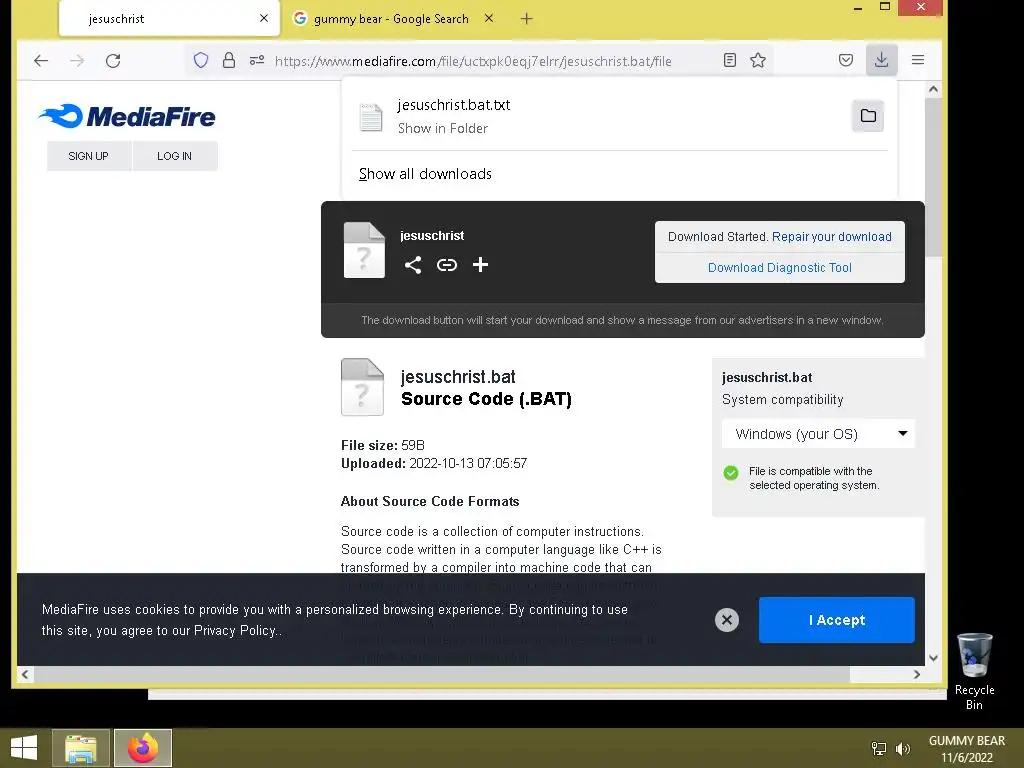Screen dimensions: 1024x768
Task: Click the horizontal scrollbar right arrow
Action: point(917,675)
